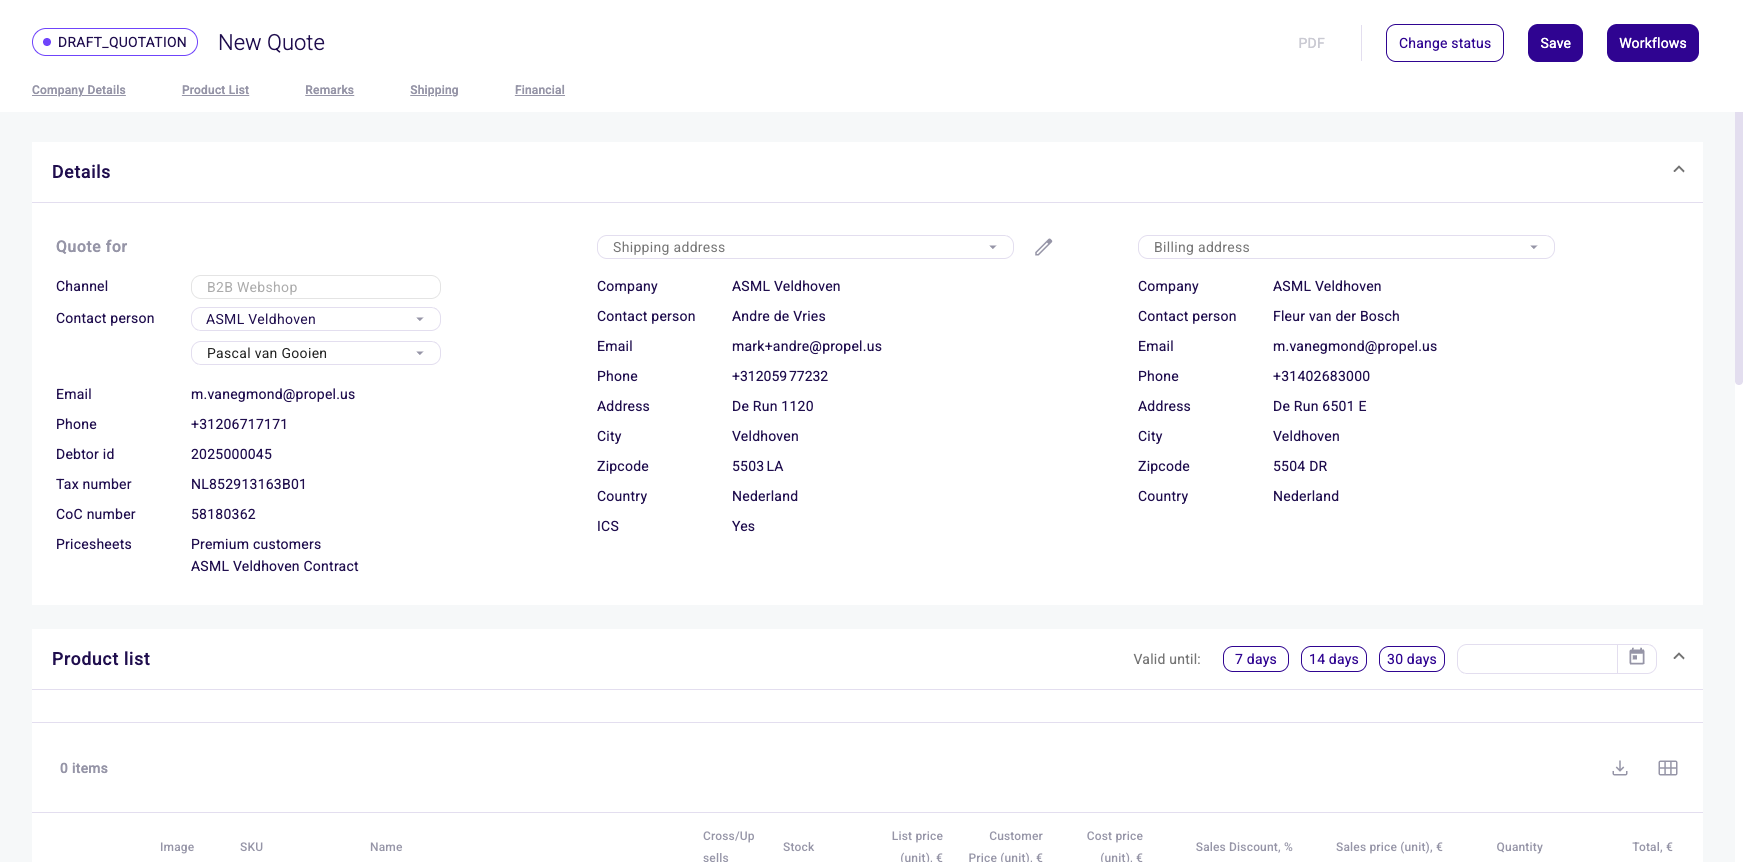Click shipping contact Andre de Vries
Viewport: 1743px width, 862px height.
click(779, 316)
